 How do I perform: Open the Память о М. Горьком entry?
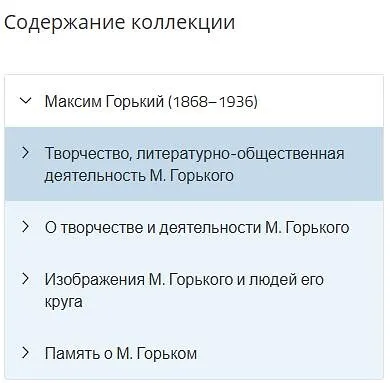(121, 354)
